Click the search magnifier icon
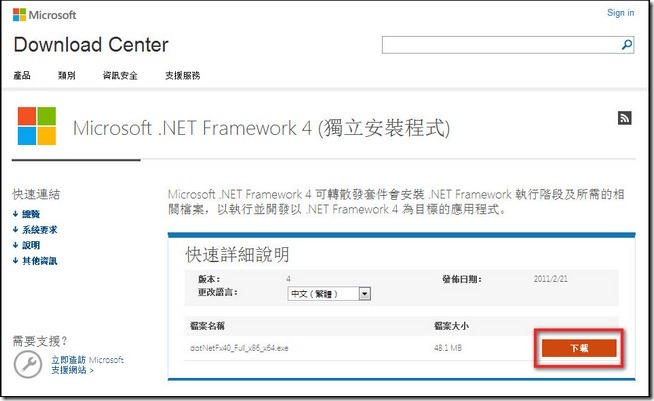 626,45
